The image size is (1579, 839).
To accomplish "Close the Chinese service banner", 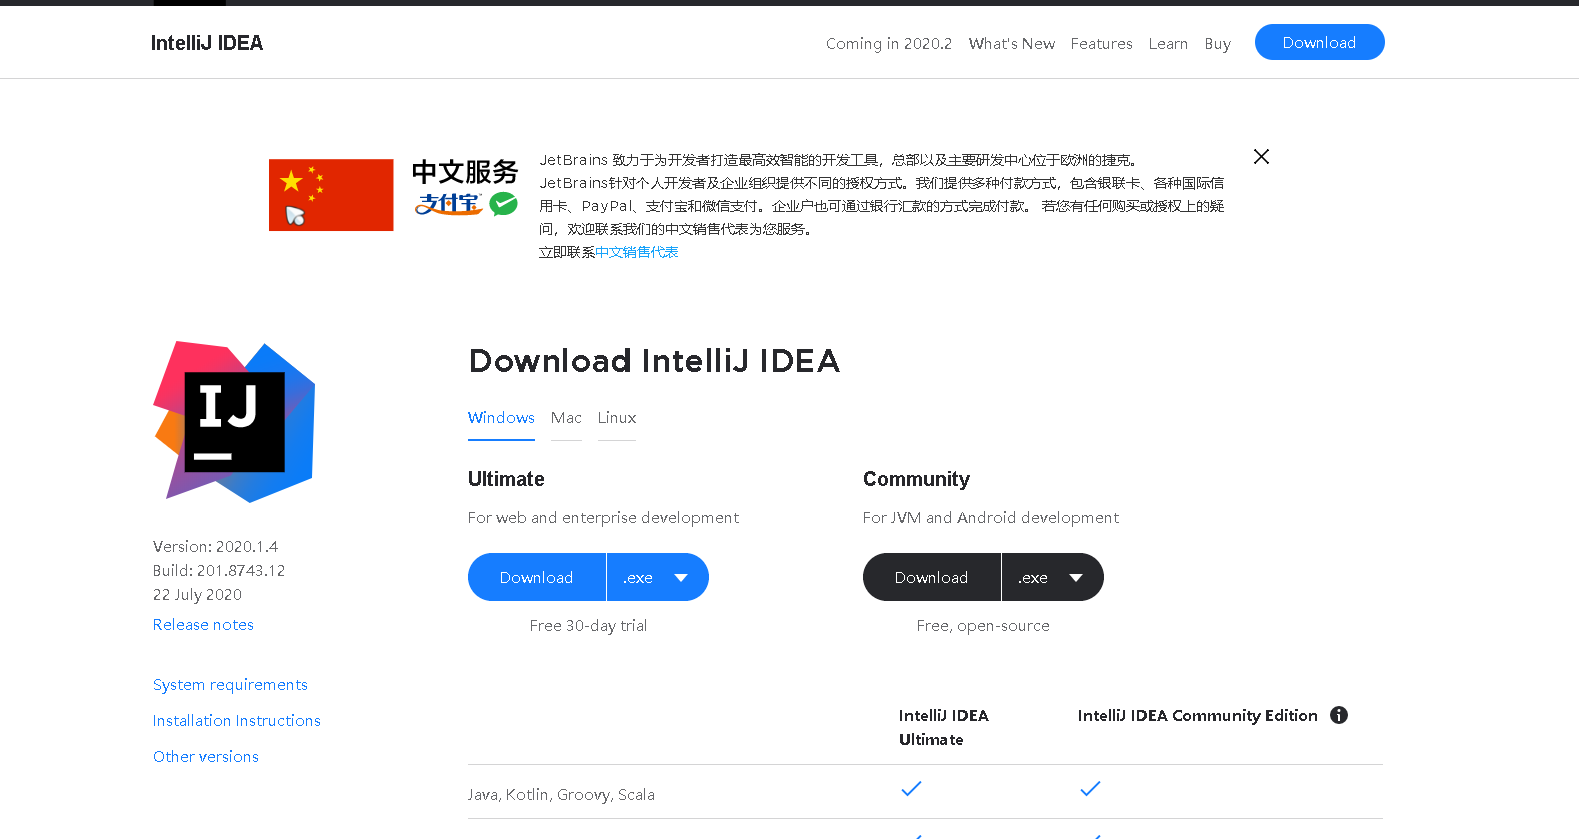I will [1262, 157].
